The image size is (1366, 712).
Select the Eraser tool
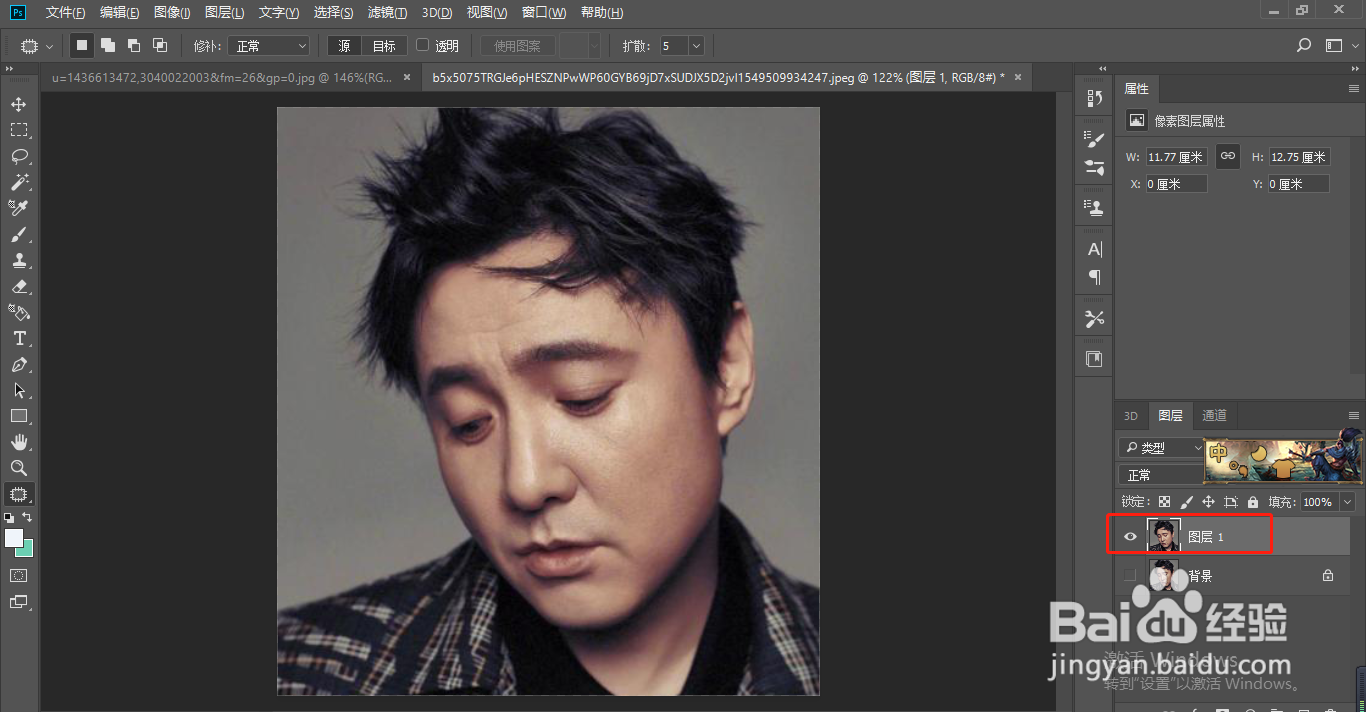pyautogui.click(x=19, y=286)
